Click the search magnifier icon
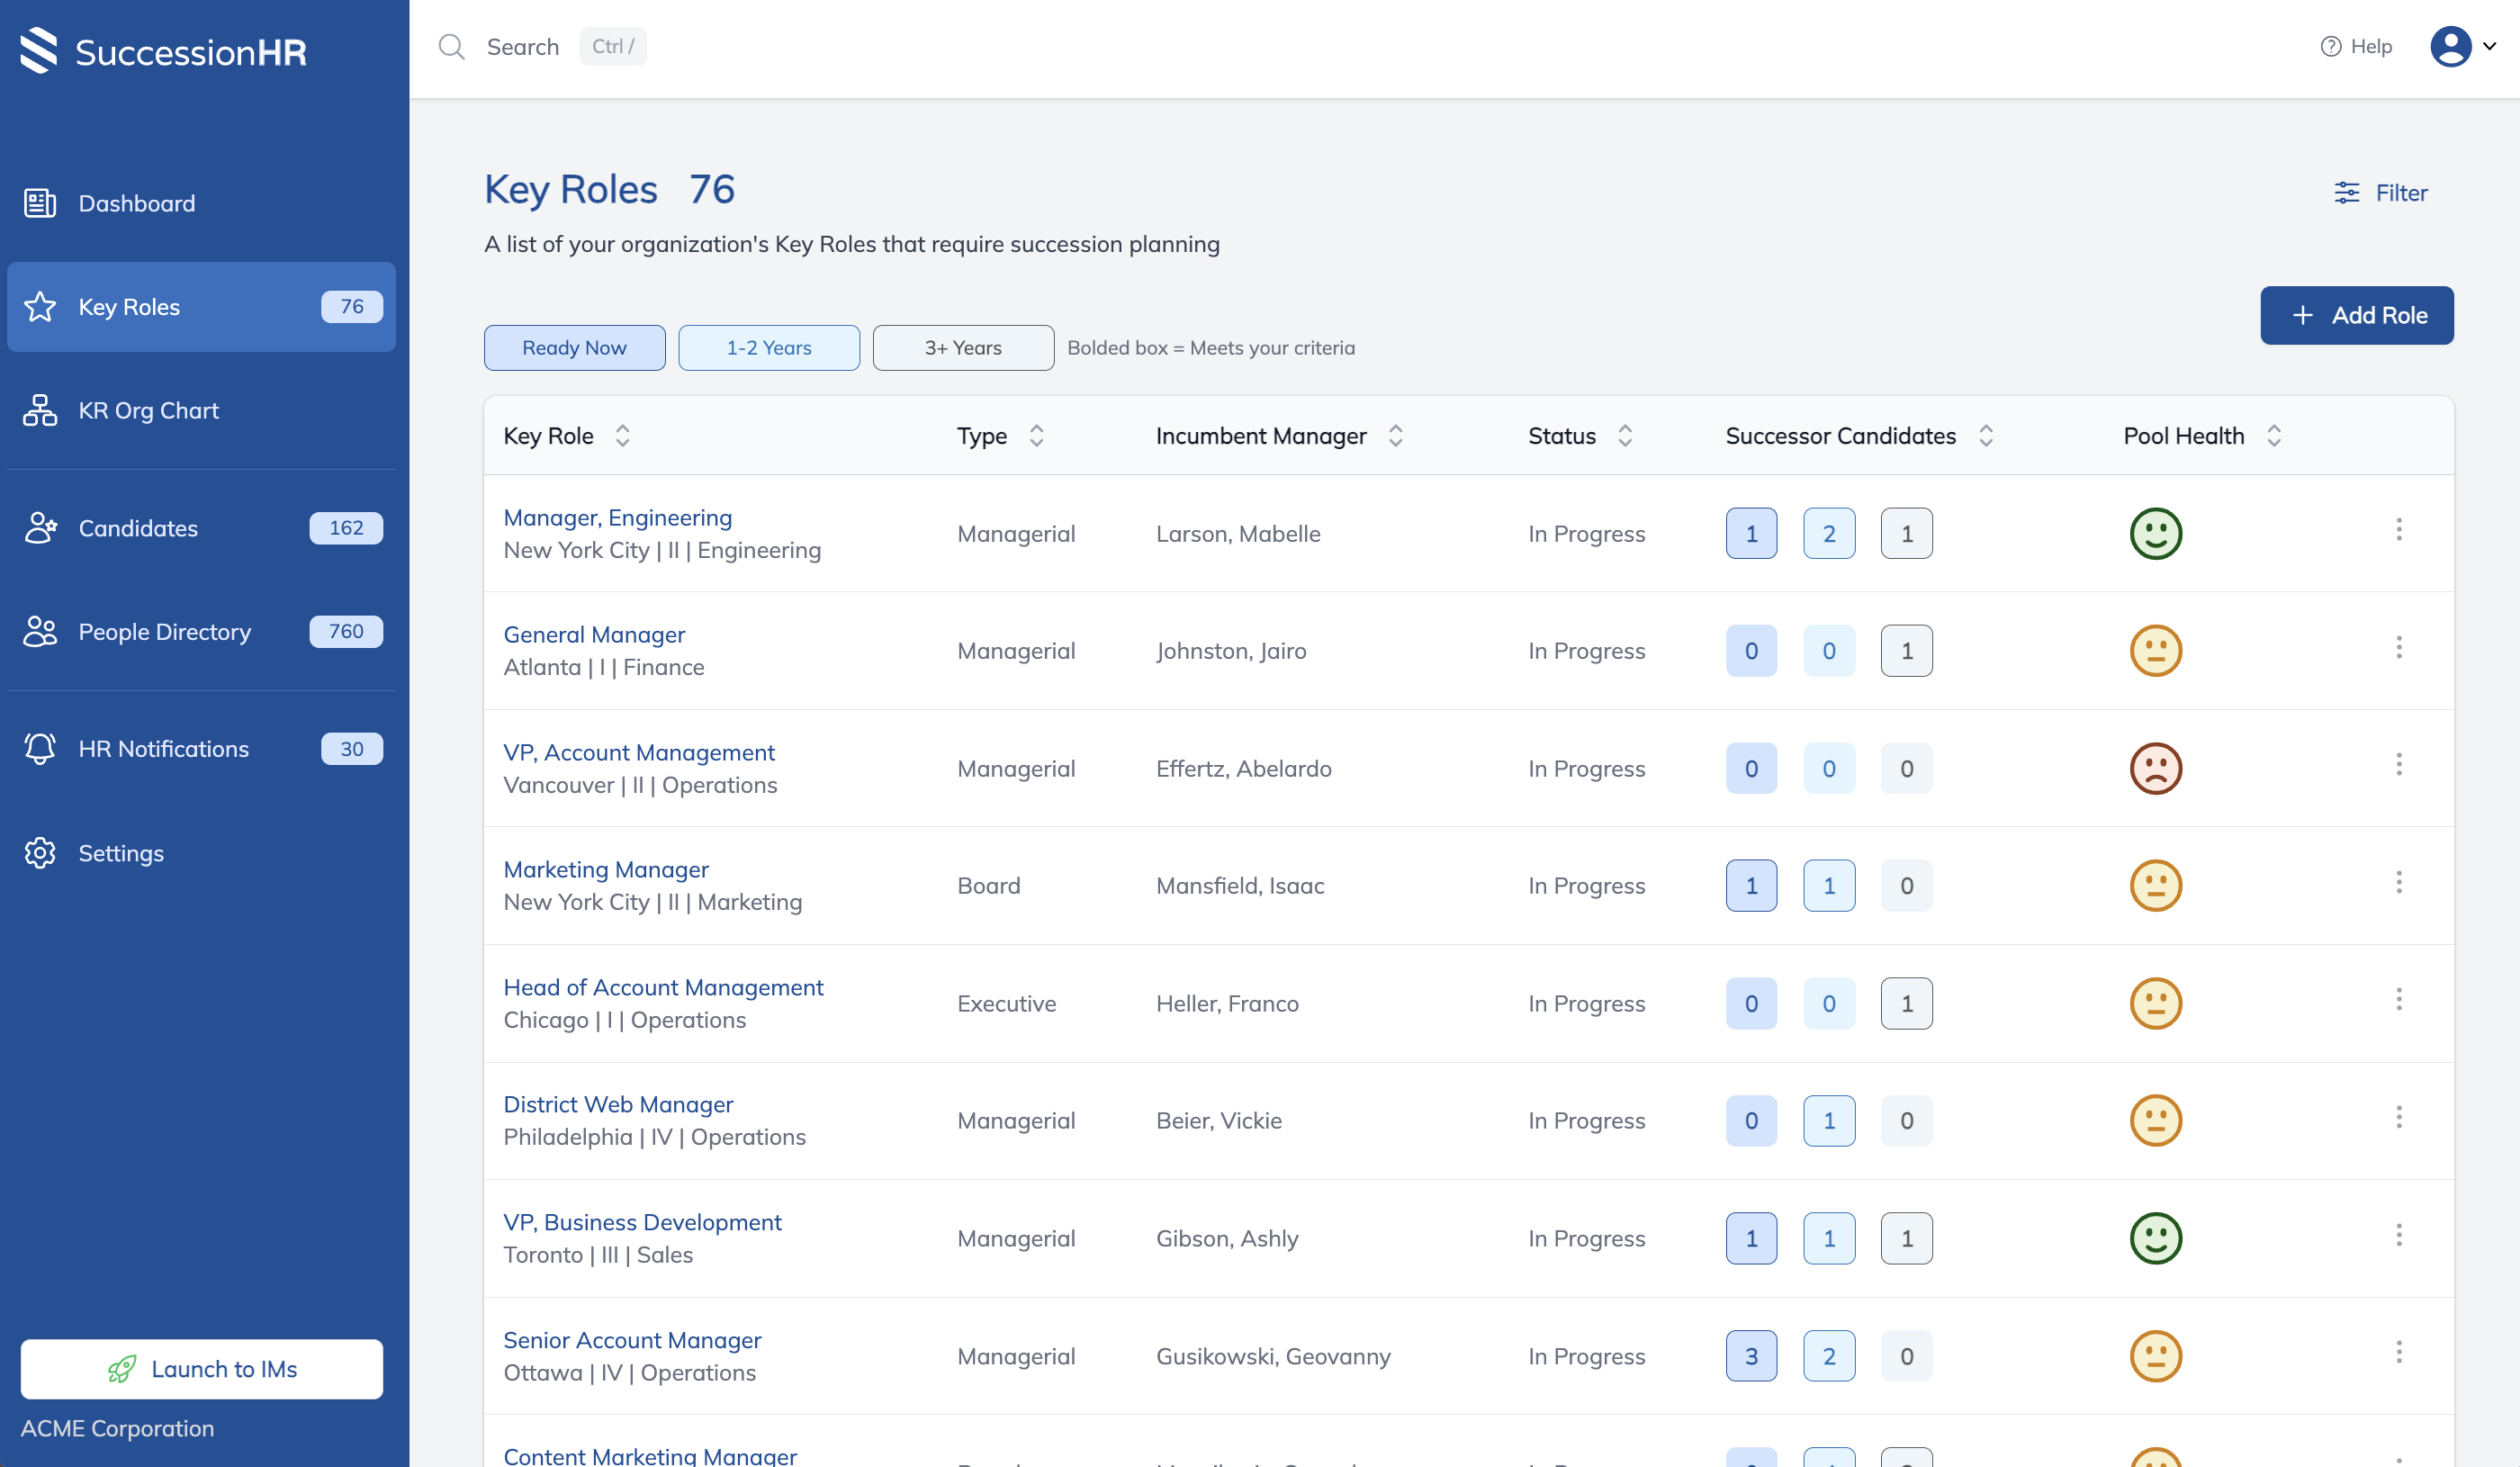The height and width of the screenshot is (1467, 2520). (x=452, y=47)
